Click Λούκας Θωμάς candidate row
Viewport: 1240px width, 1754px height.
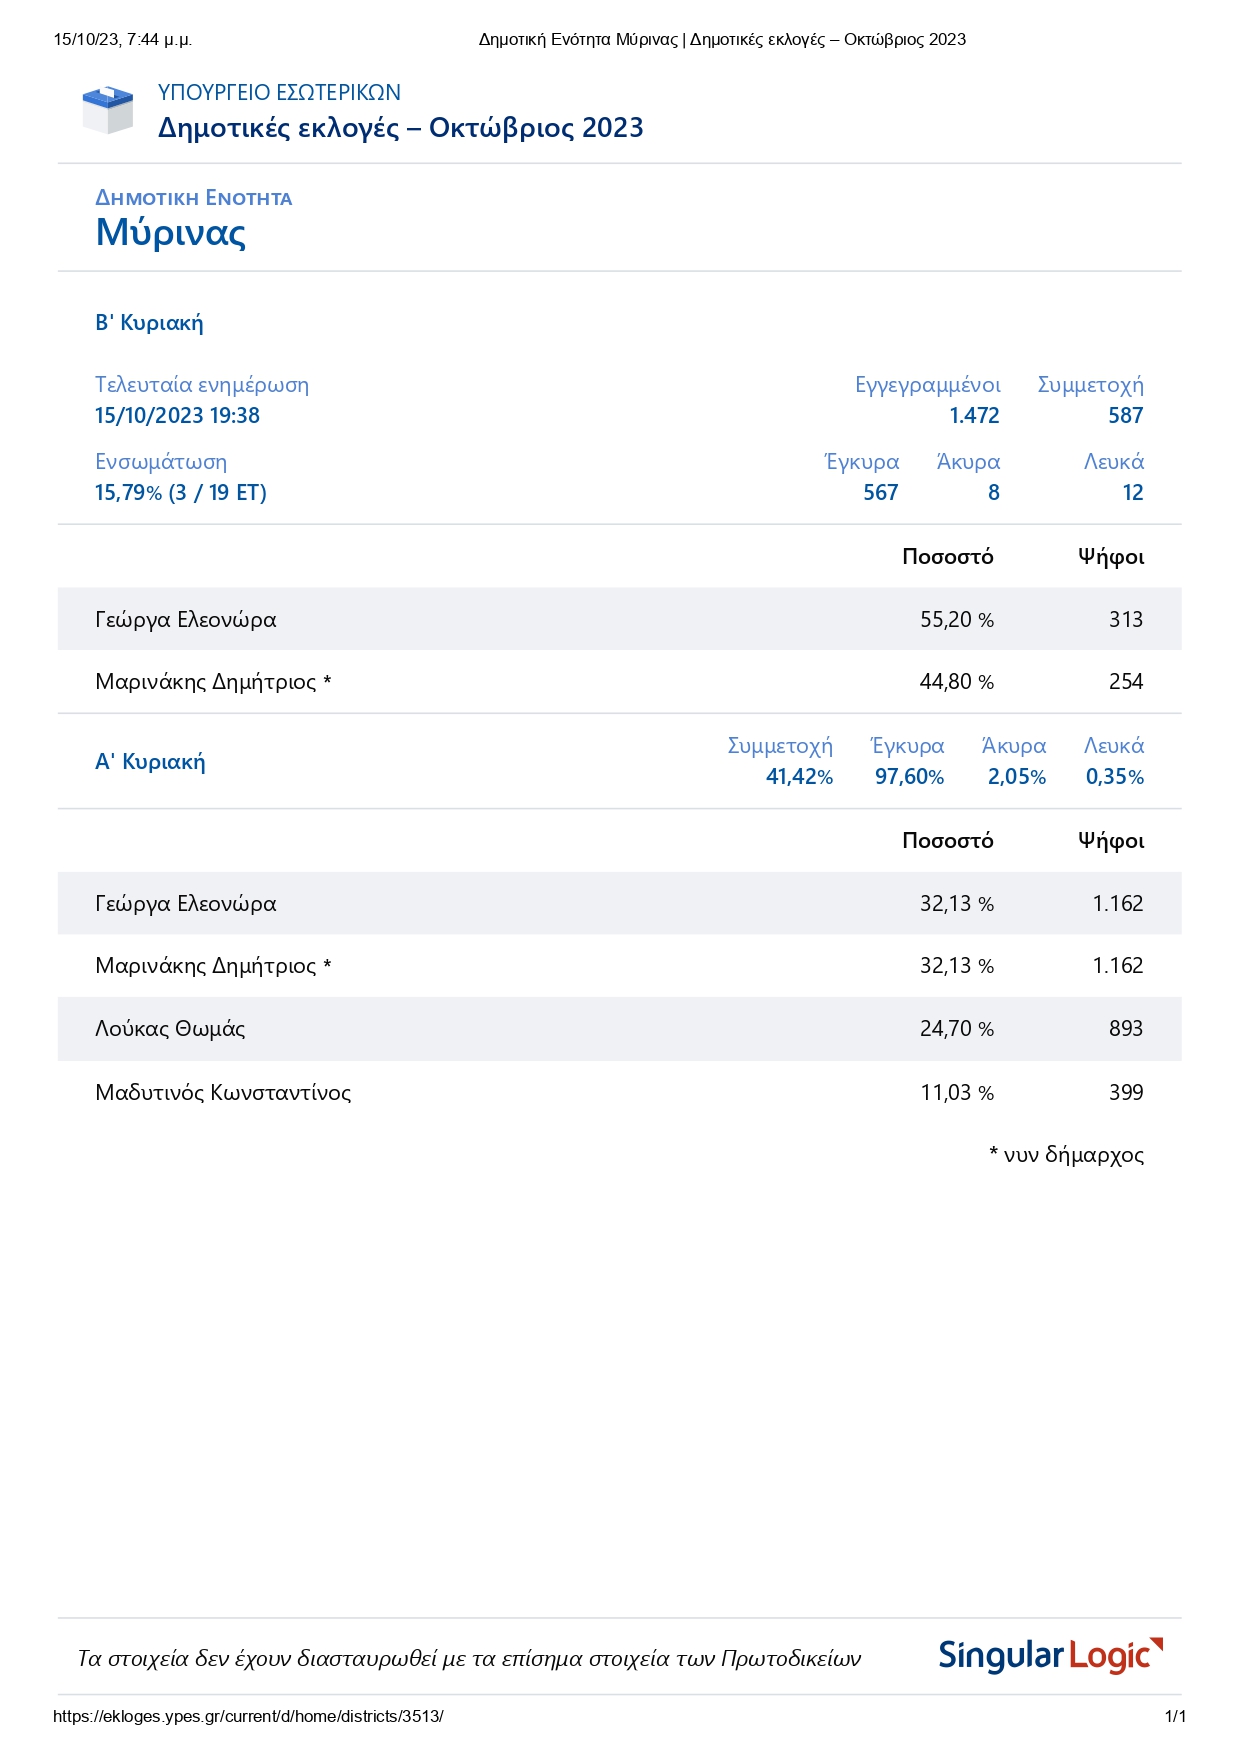170,1029
